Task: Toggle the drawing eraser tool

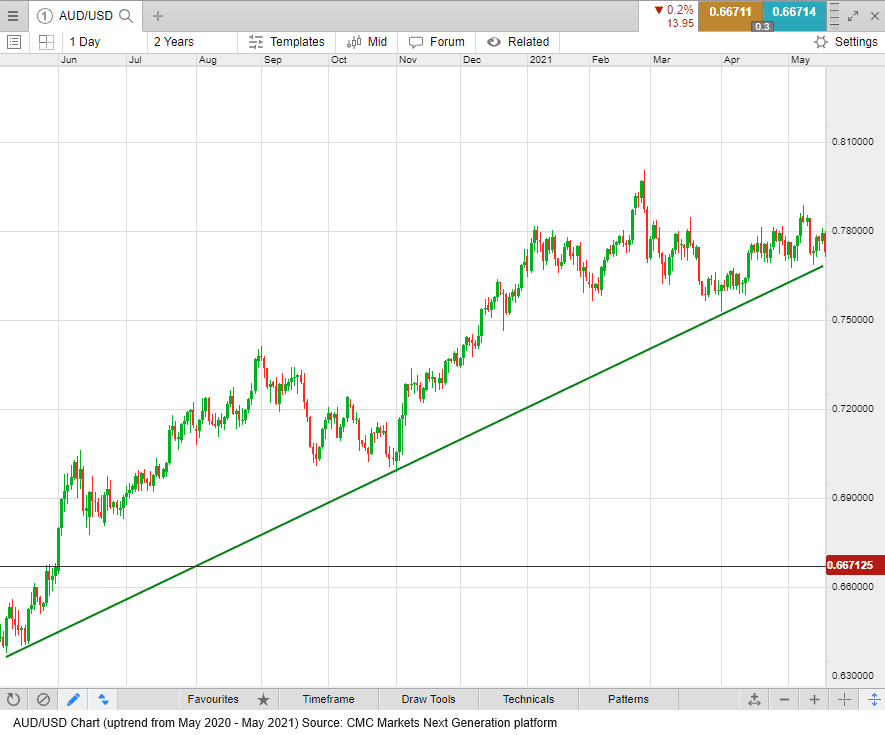Action: click(x=41, y=699)
